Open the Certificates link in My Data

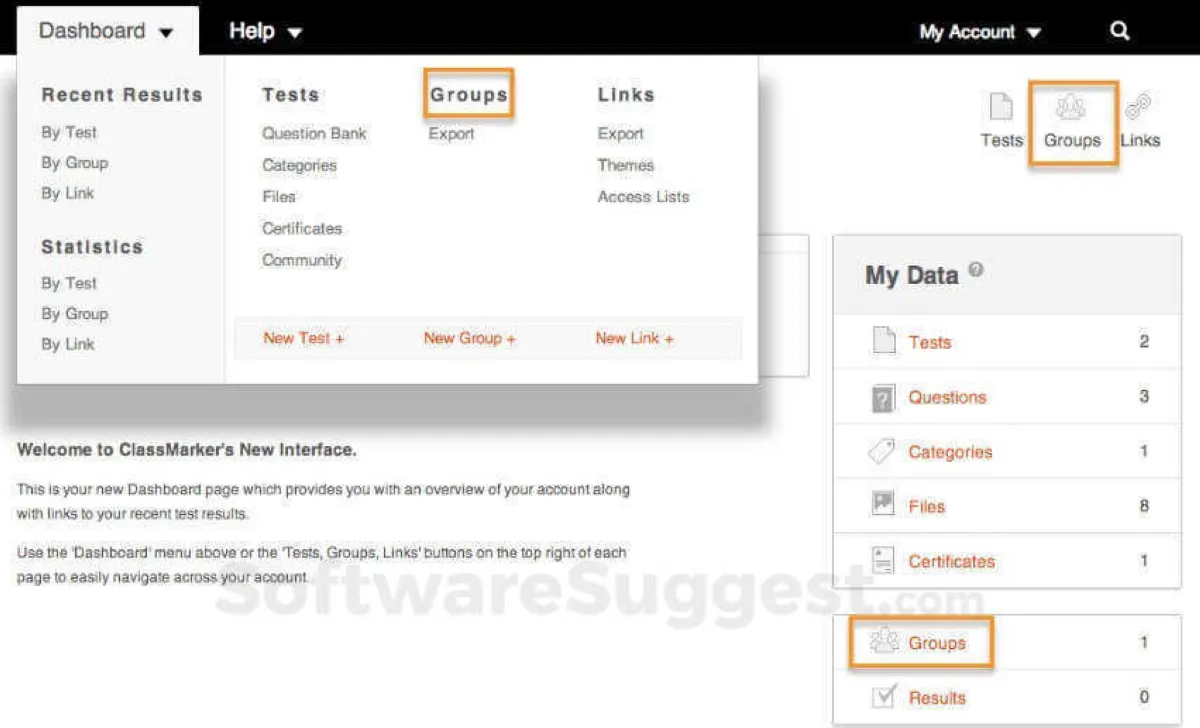pos(951,561)
